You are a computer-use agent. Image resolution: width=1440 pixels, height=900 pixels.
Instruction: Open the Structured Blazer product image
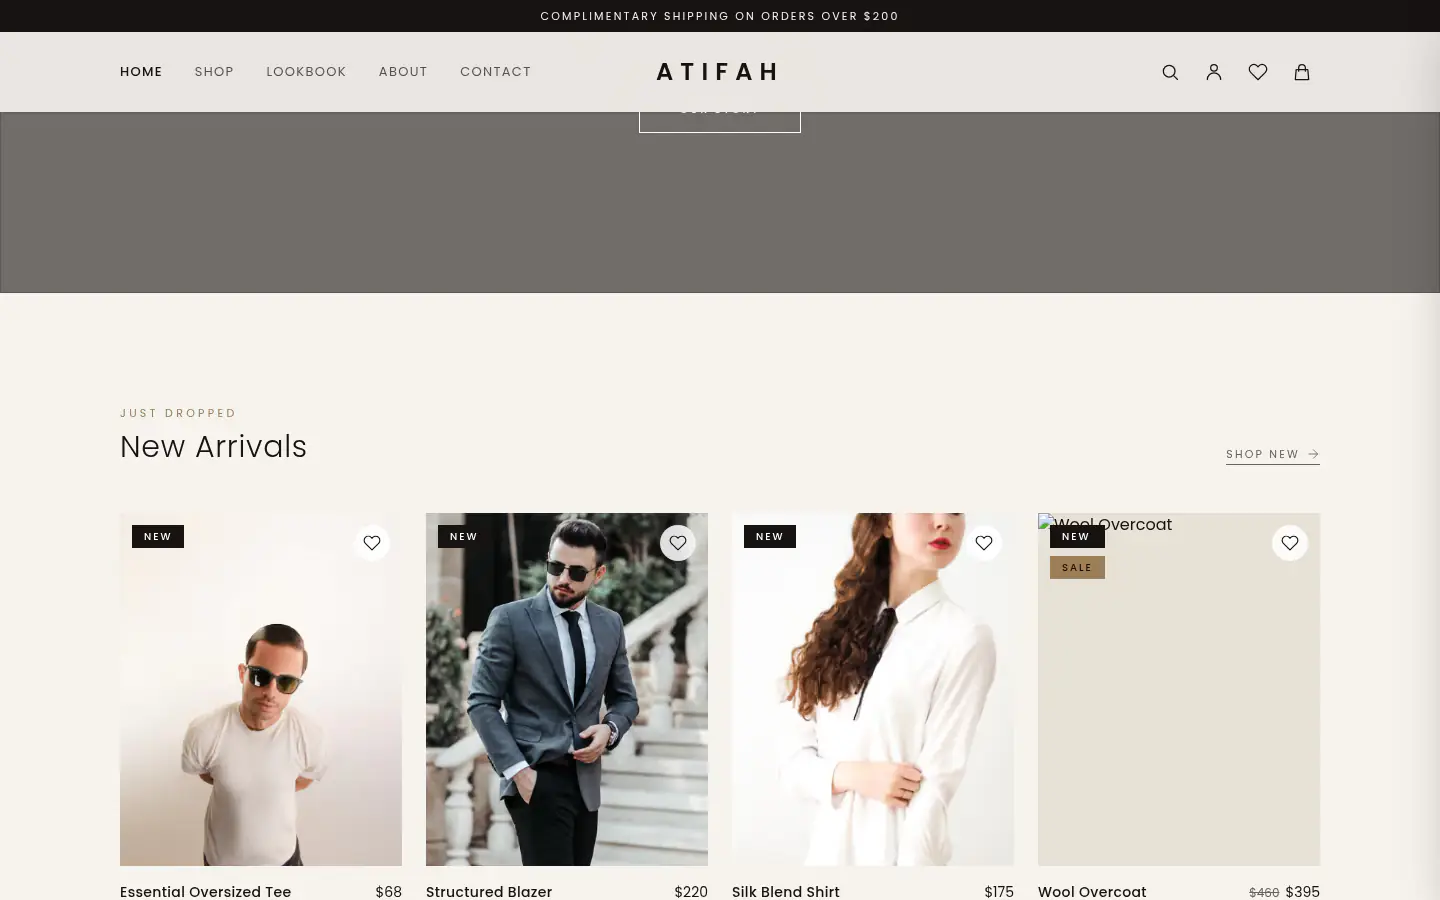[567, 689]
